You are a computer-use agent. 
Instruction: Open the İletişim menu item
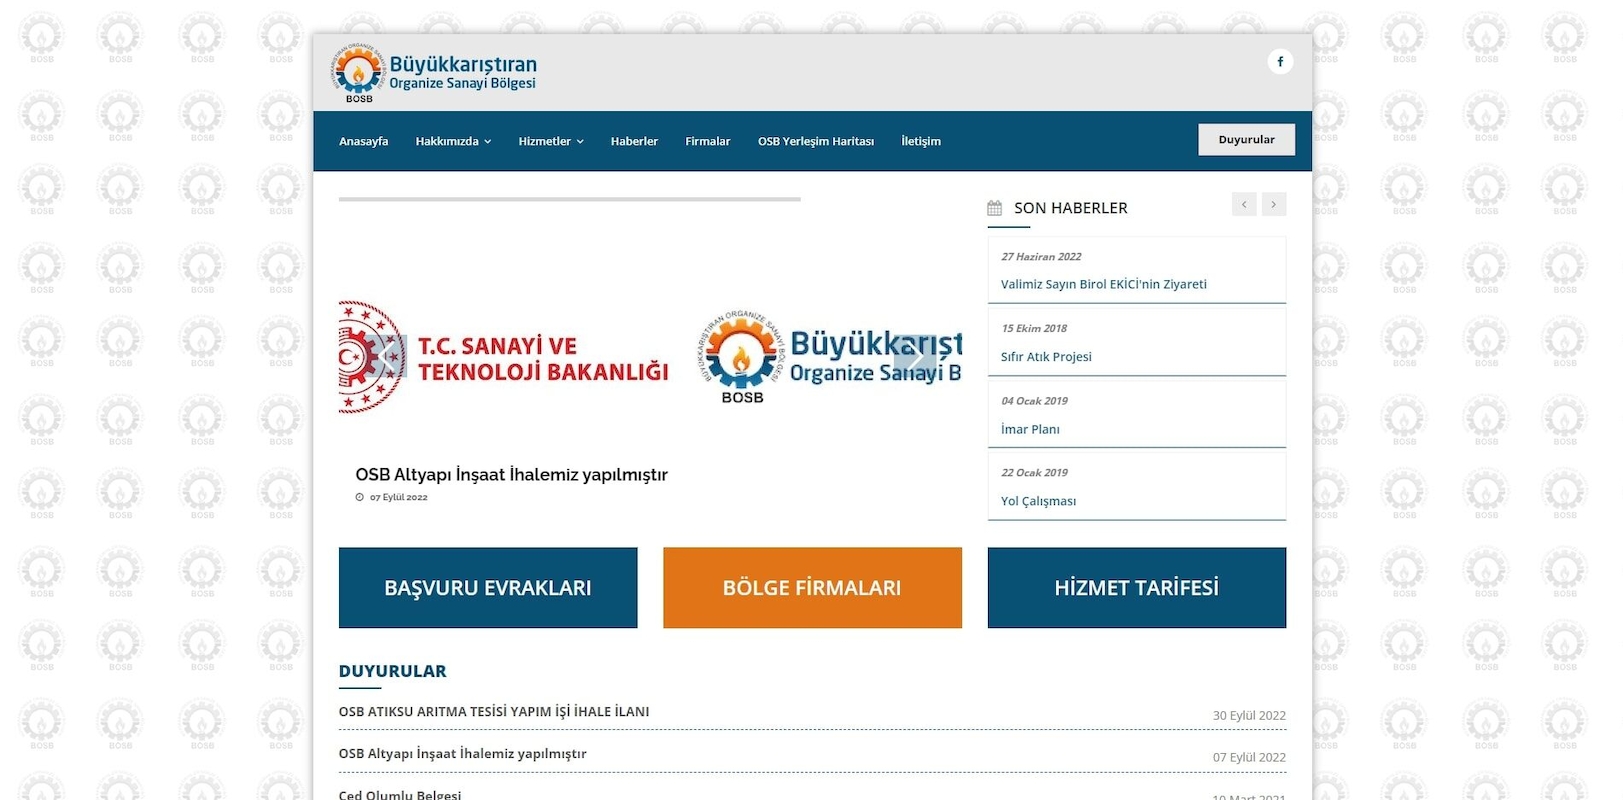[921, 141]
